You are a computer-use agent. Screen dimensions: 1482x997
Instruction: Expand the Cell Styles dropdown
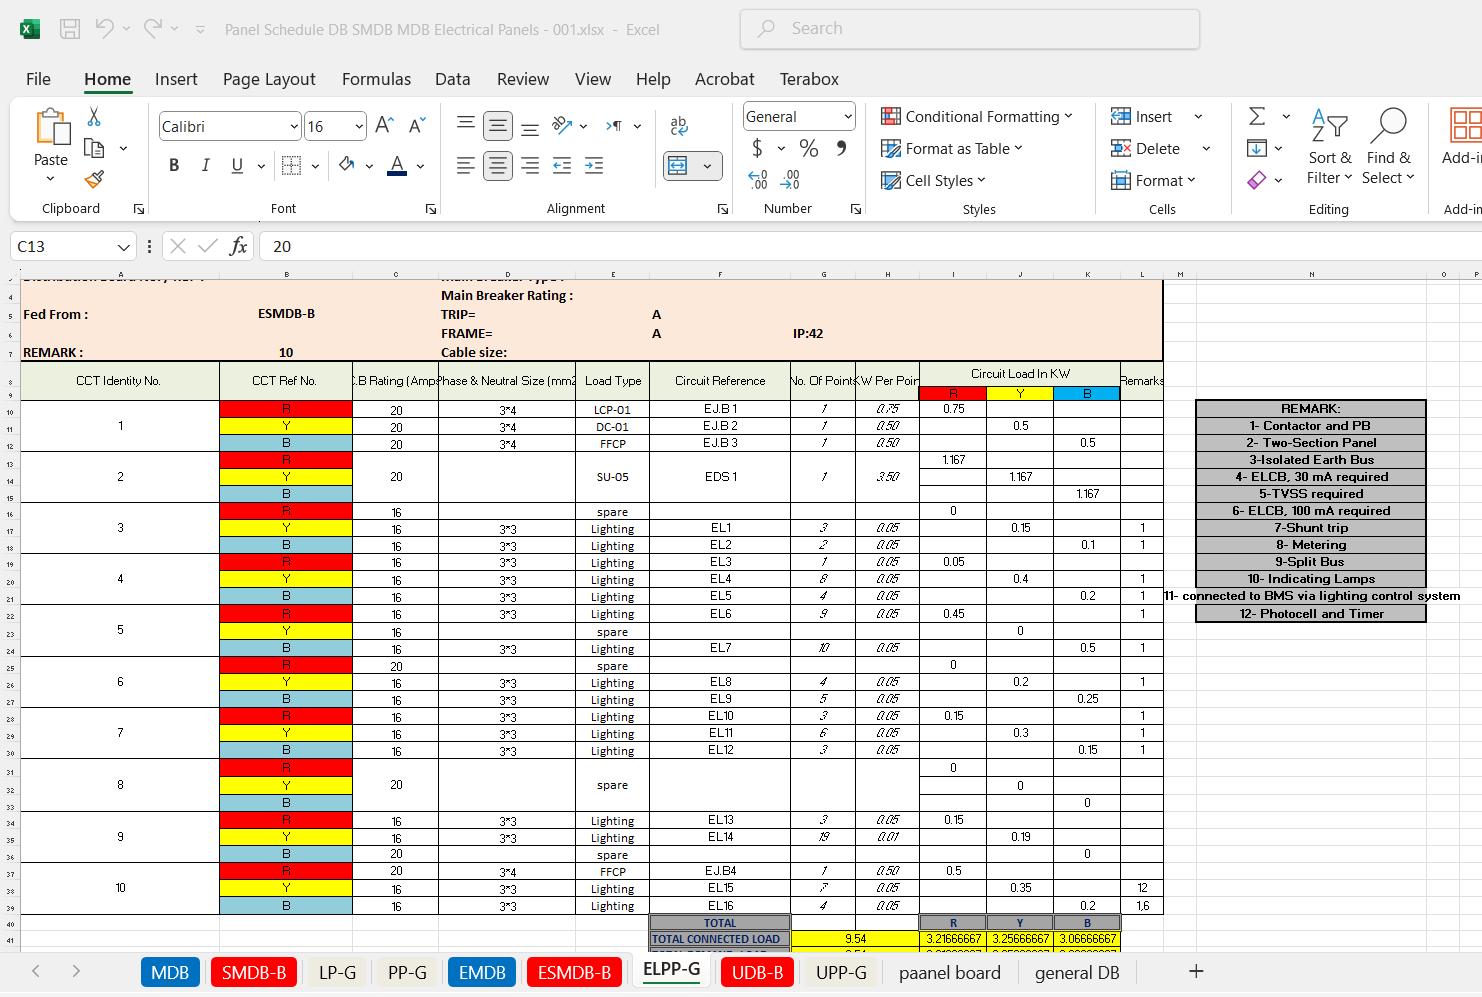pyautogui.click(x=933, y=181)
